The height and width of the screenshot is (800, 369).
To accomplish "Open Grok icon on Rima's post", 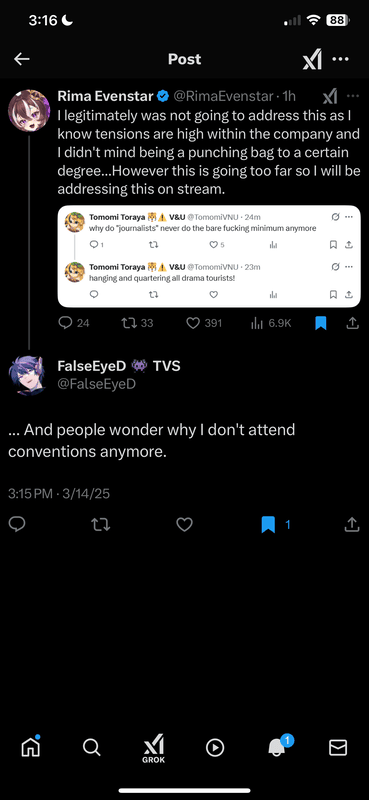I will 330,96.
